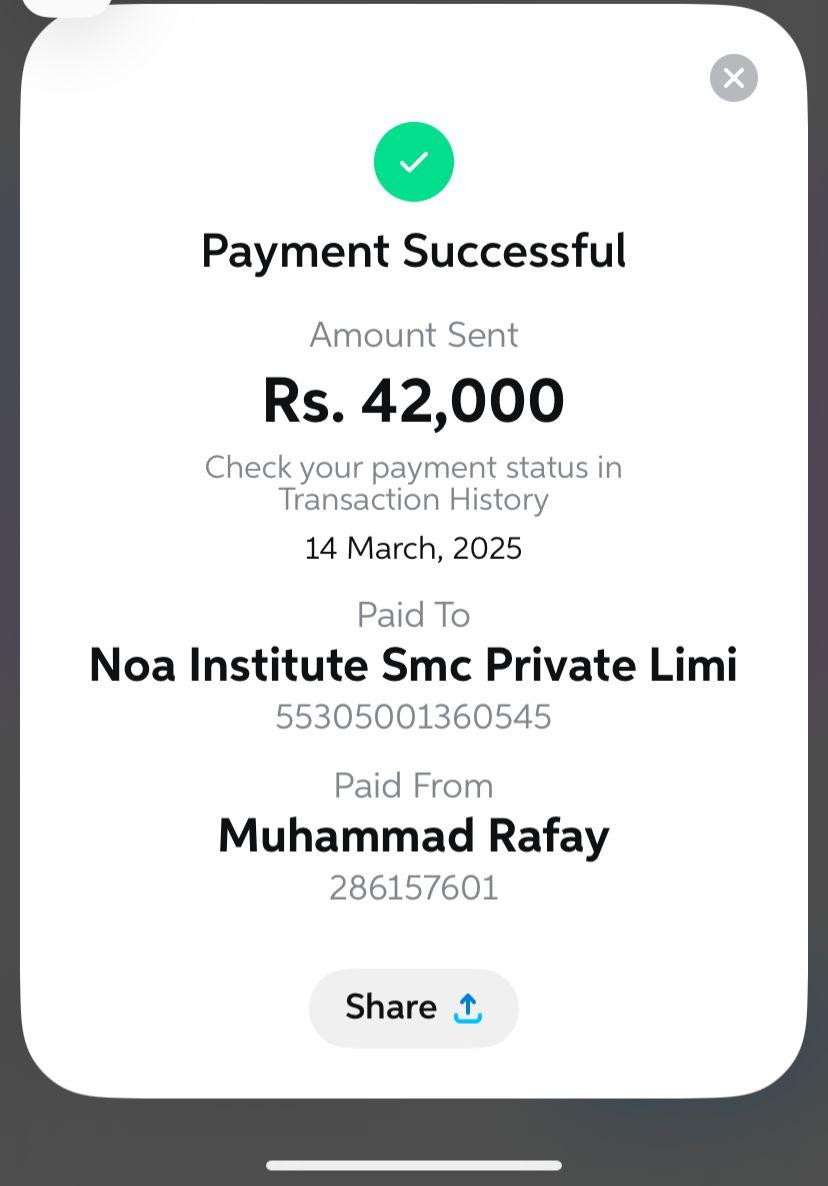
Task: Tap the 'Check your payment status' line
Action: pyautogui.click(x=414, y=467)
